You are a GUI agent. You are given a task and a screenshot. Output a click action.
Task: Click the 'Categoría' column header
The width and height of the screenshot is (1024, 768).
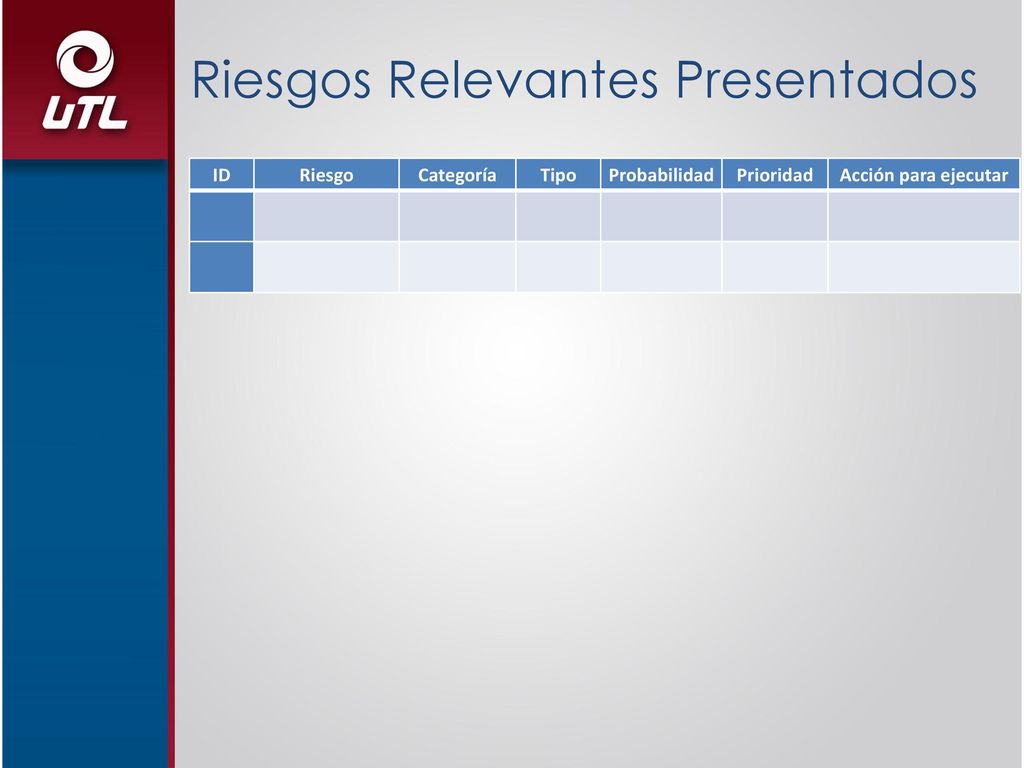(457, 174)
